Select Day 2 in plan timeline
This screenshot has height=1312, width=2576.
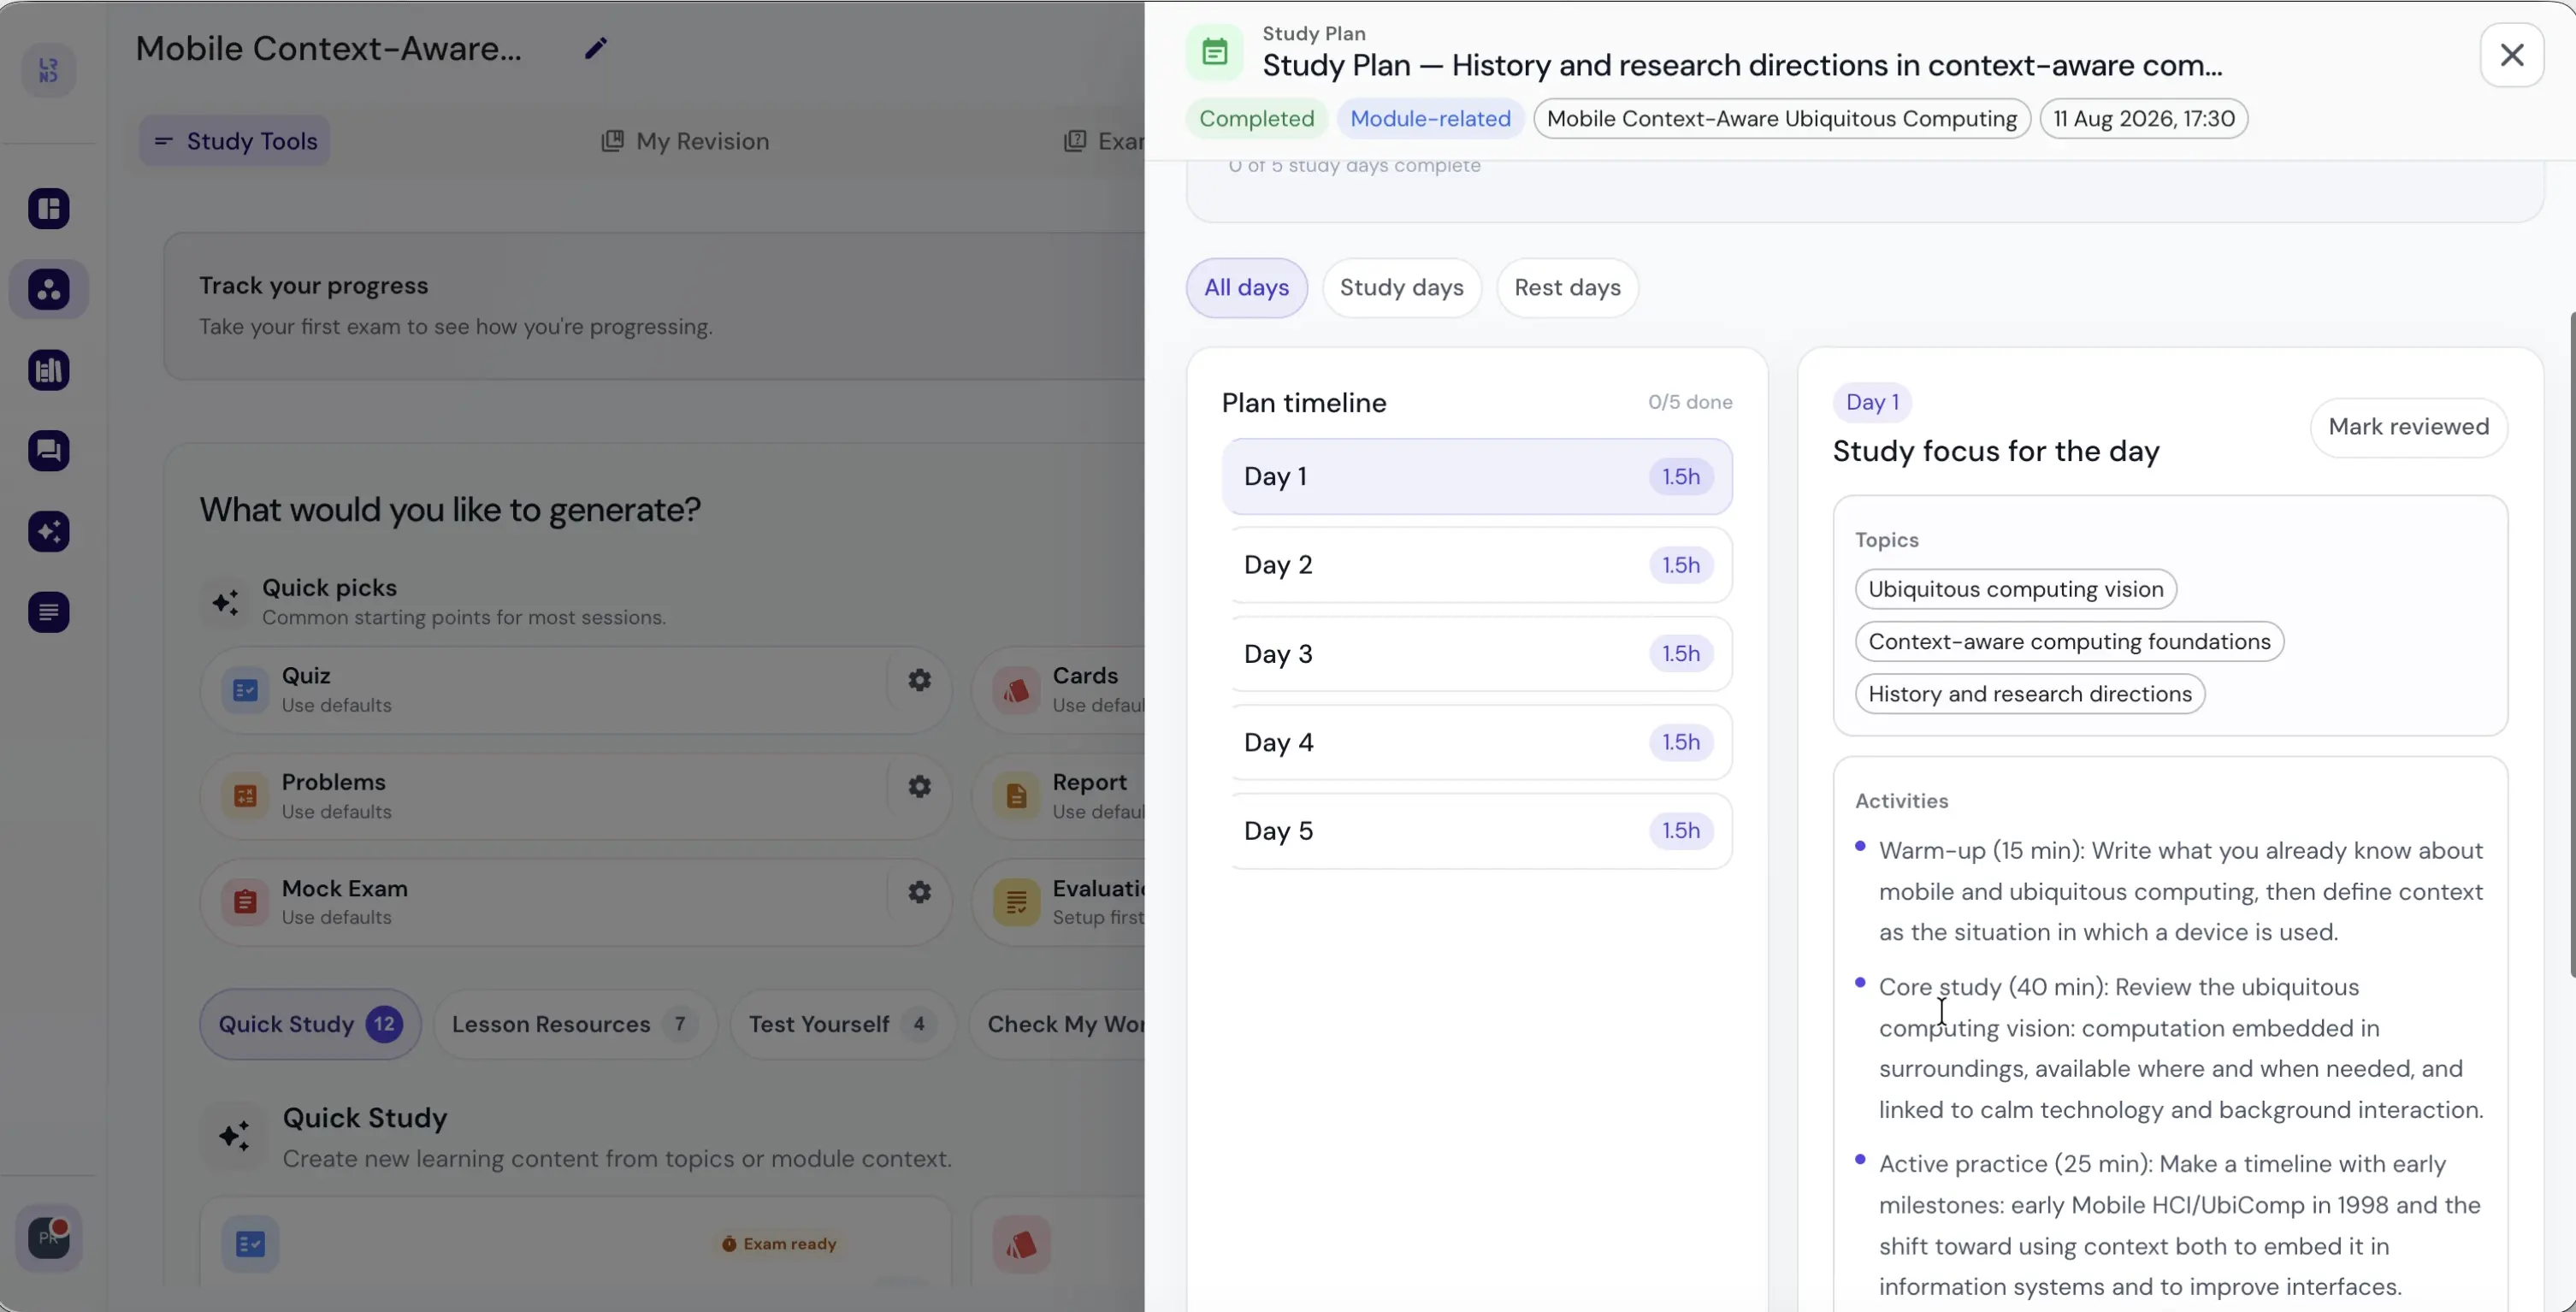pyautogui.click(x=1477, y=565)
